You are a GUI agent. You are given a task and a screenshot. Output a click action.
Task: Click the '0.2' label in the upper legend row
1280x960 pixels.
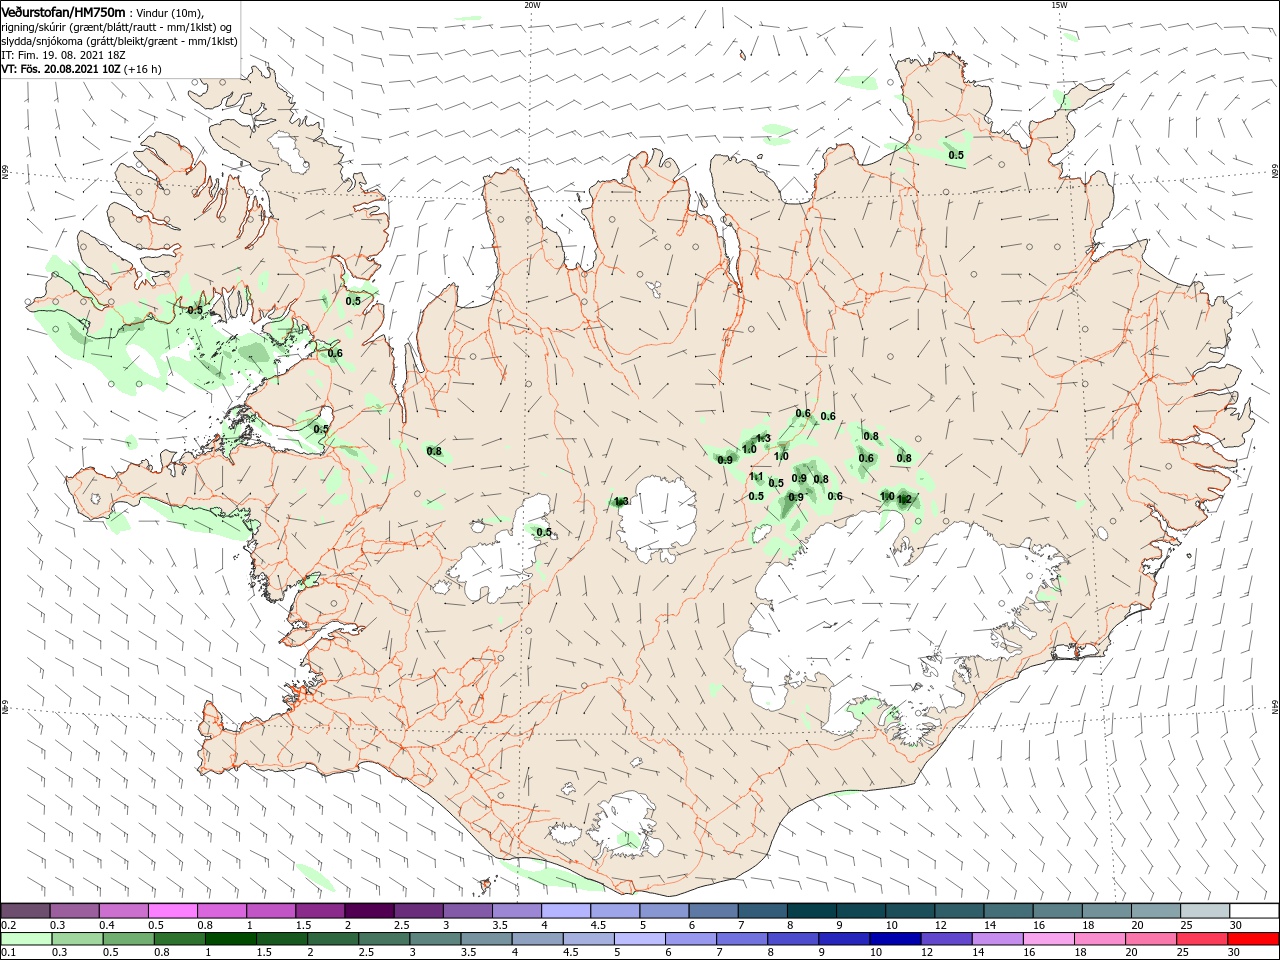[8, 925]
